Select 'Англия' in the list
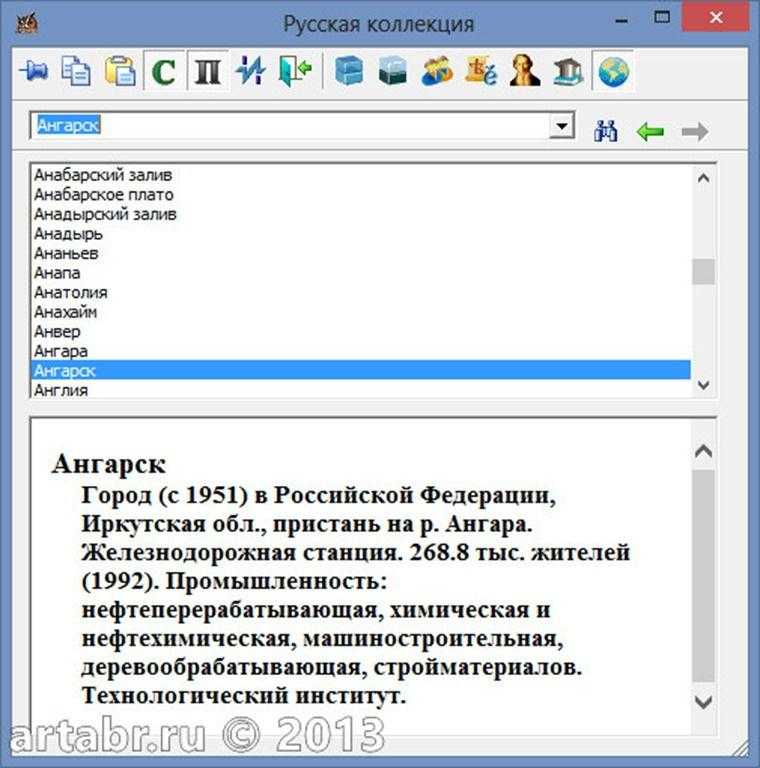This screenshot has height=768, width=760. [x=361, y=390]
